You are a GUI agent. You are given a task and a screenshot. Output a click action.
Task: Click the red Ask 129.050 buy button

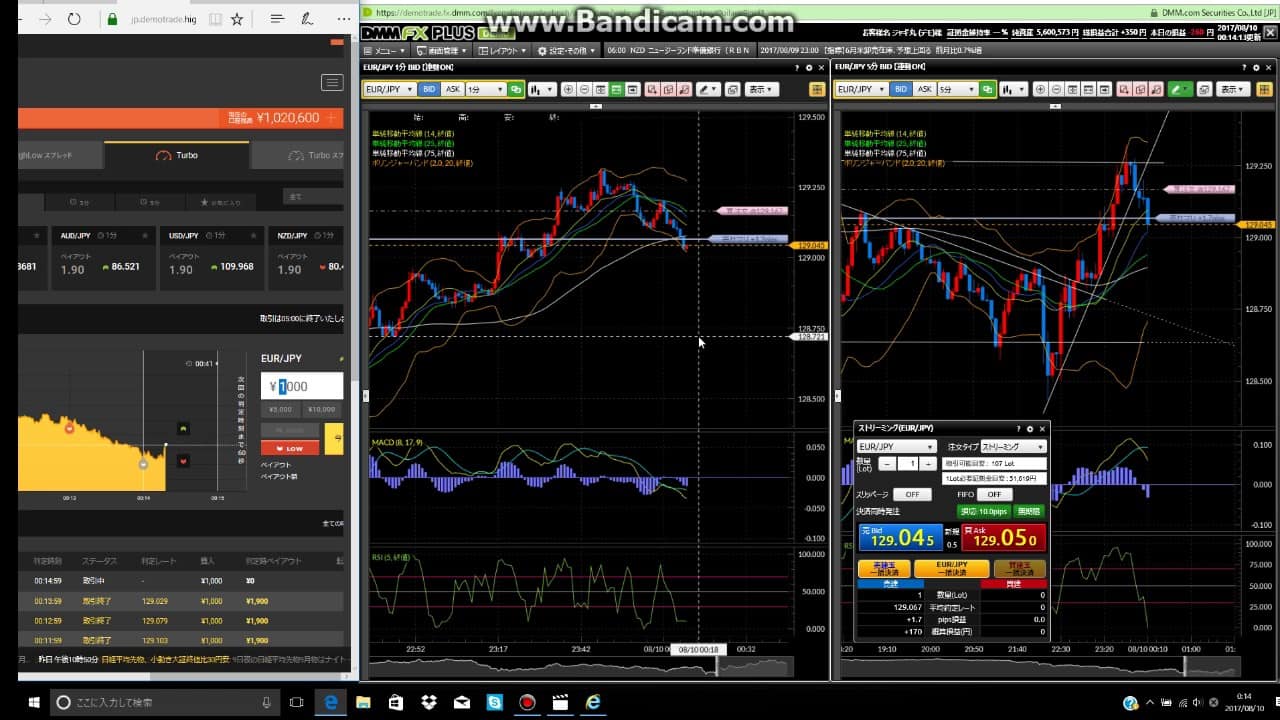point(1004,539)
